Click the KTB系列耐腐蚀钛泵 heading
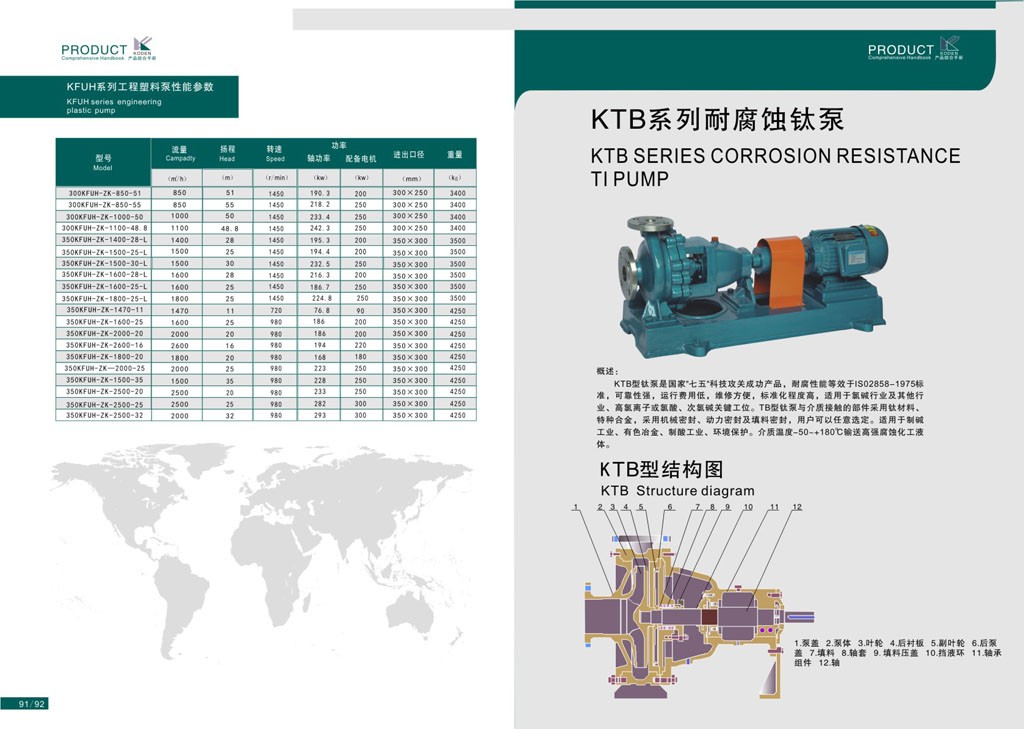This screenshot has width=1024, height=729. click(x=717, y=121)
